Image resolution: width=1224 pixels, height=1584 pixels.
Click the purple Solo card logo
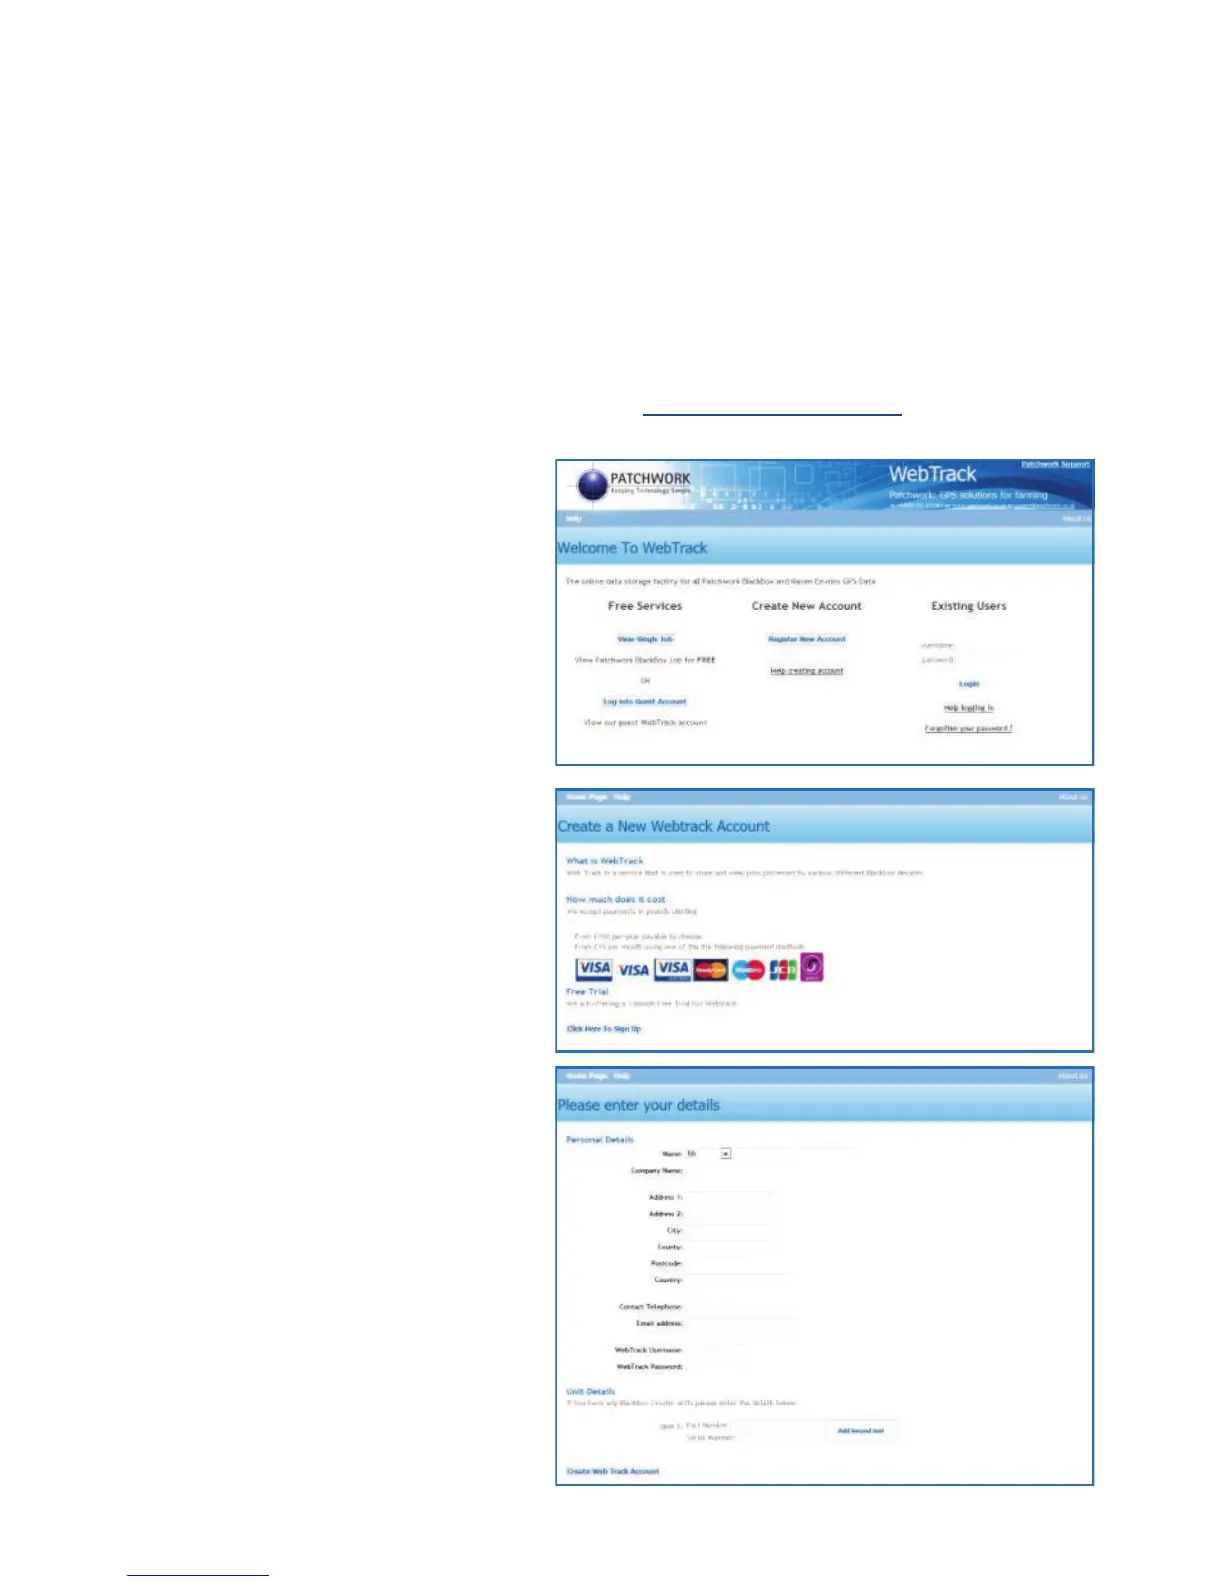(812, 967)
